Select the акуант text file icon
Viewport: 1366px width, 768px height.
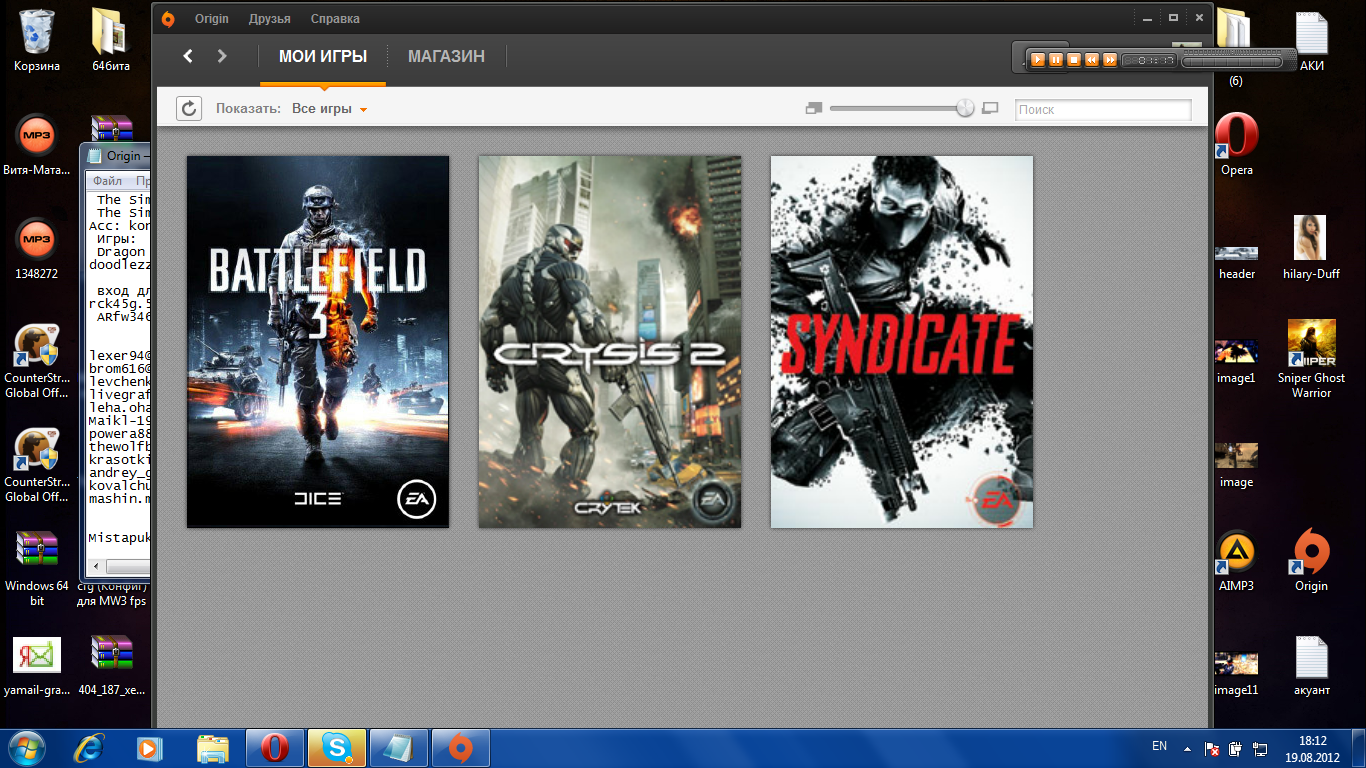click(x=1311, y=665)
